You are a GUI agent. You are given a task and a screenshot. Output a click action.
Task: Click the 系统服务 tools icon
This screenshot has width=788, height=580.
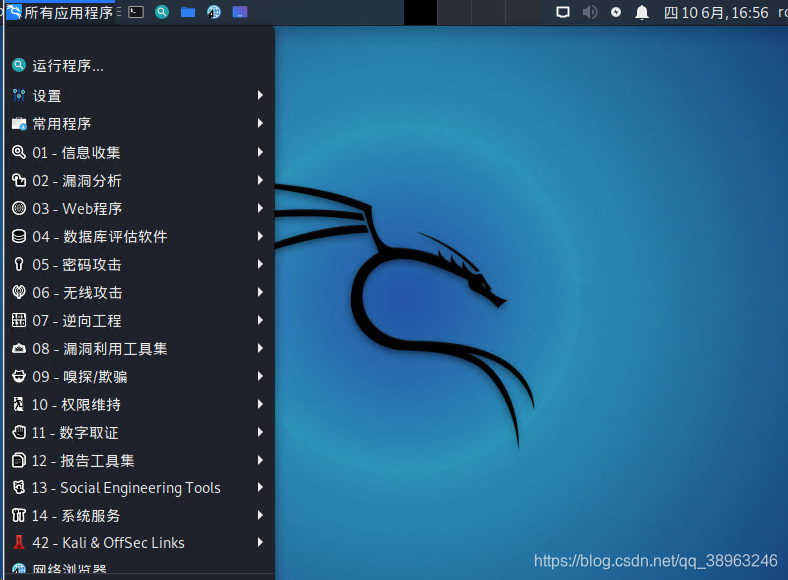(x=19, y=515)
